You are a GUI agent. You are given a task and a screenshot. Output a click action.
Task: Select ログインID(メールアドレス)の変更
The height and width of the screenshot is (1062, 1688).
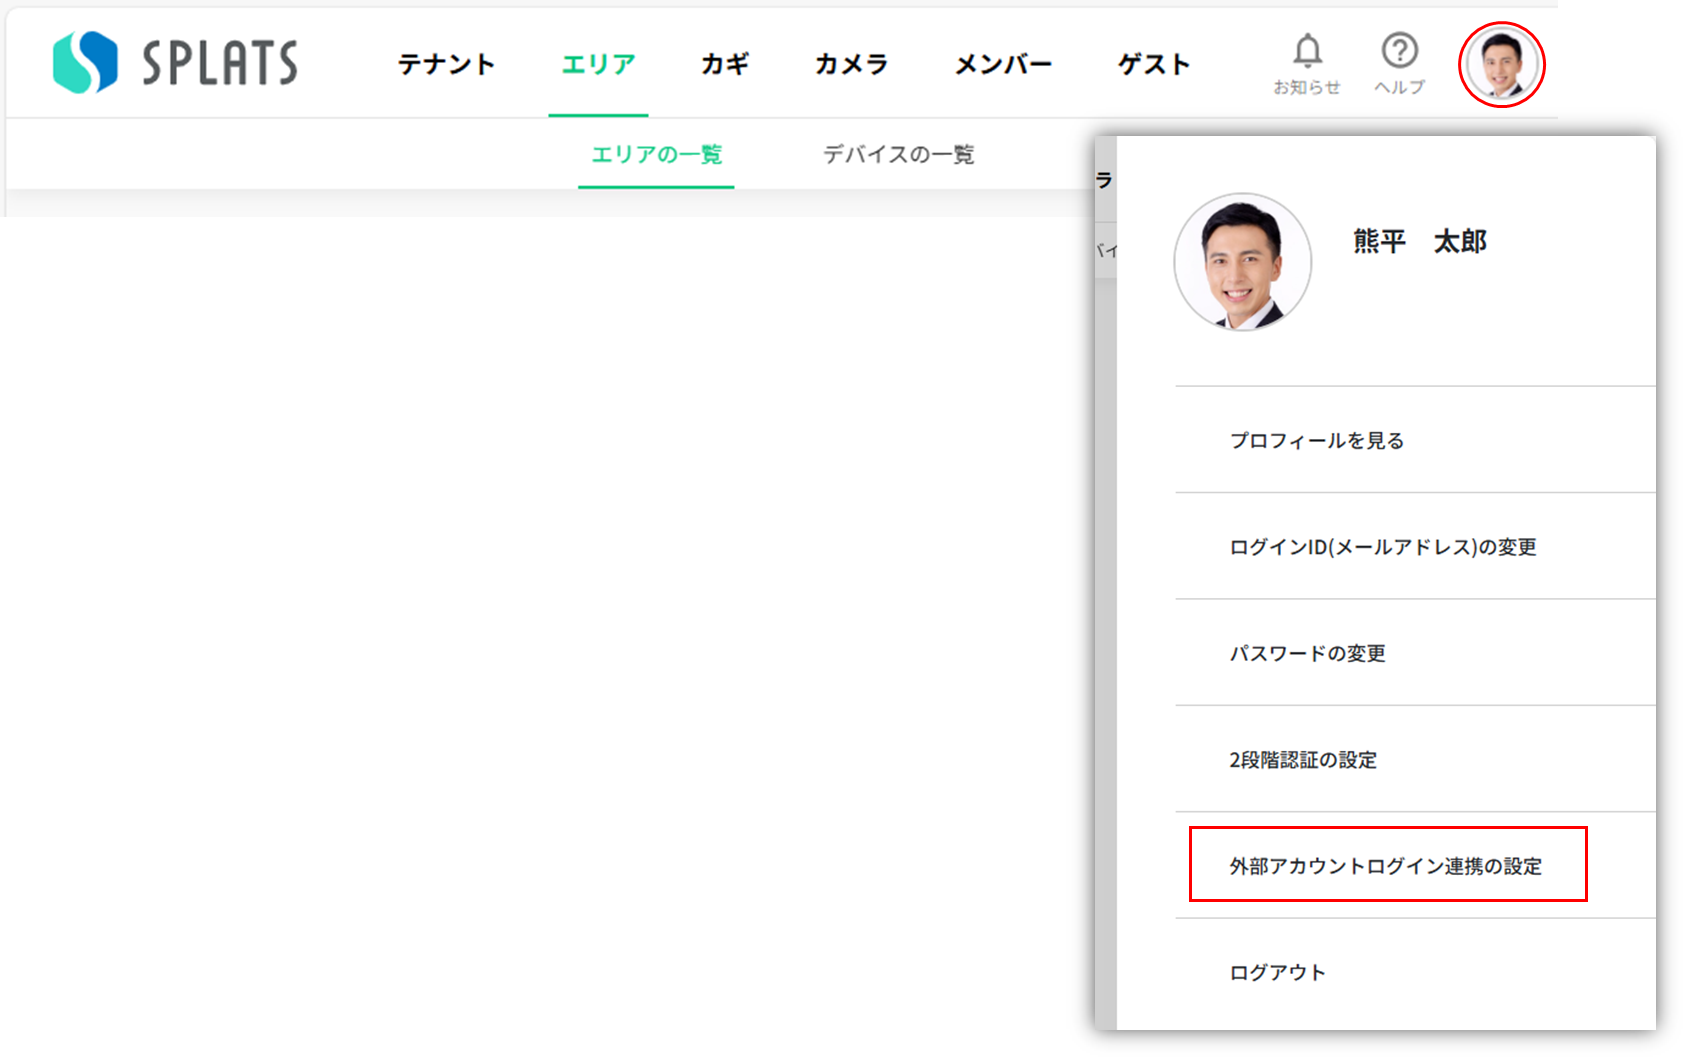click(1382, 547)
